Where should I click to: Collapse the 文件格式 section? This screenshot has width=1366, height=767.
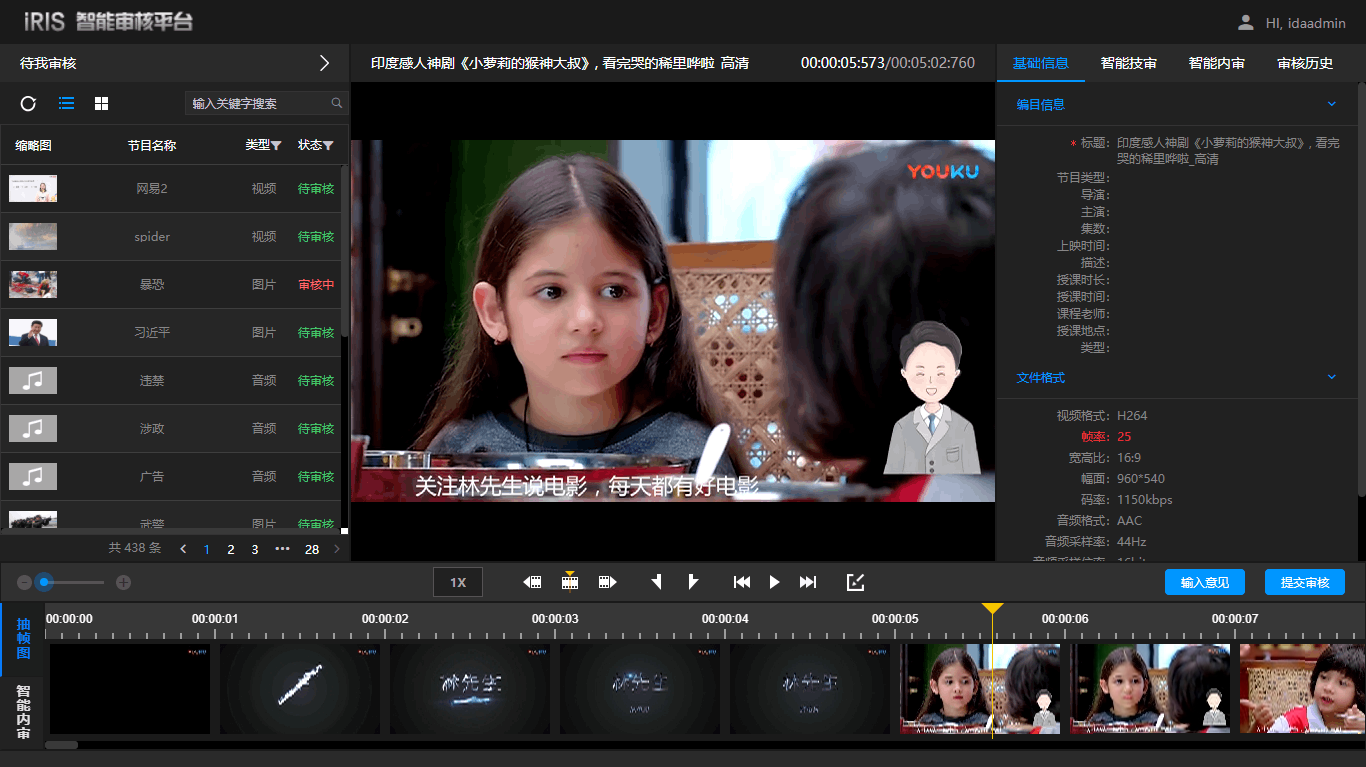(1331, 377)
